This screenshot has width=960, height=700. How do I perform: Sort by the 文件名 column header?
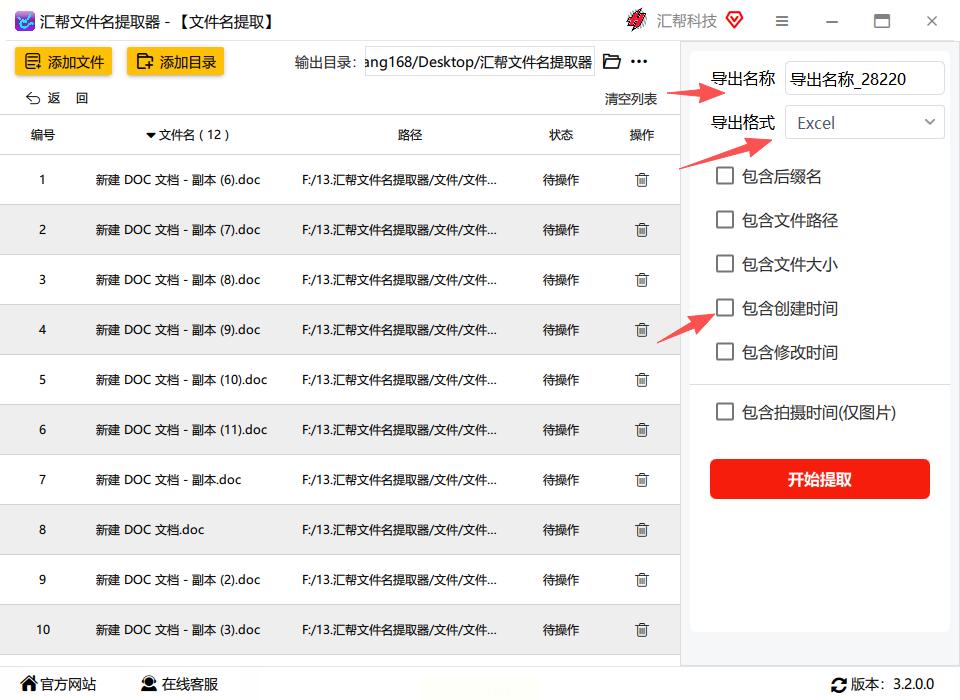(188, 135)
